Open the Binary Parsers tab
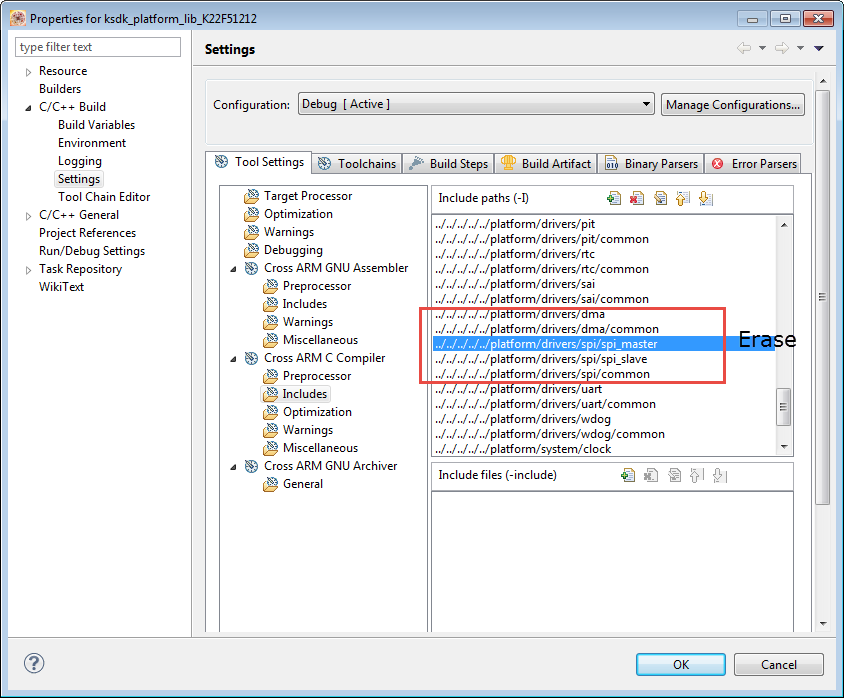 pyautogui.click(x=651, y=164)
